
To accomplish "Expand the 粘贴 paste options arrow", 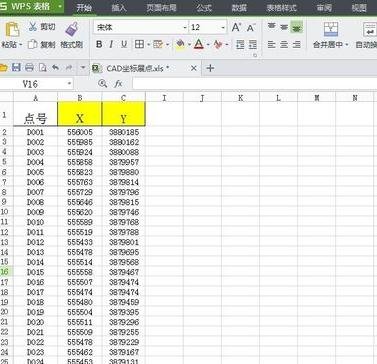I will pyautogui.click(x=21, y=45).
